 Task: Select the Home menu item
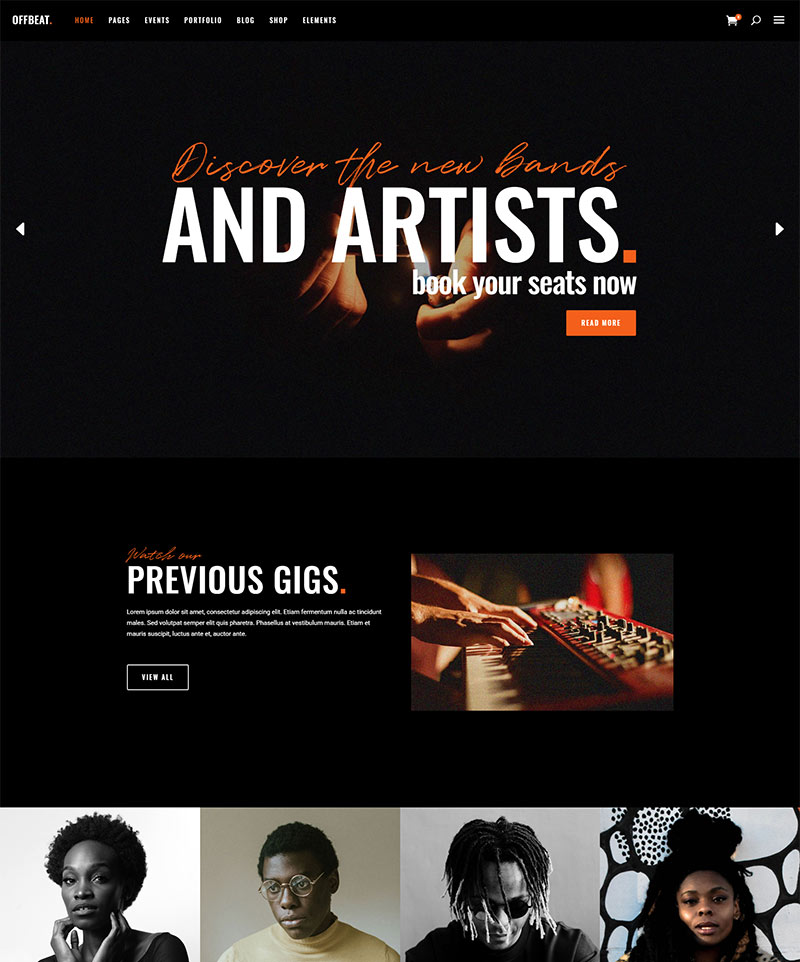[x=84, y=20]
